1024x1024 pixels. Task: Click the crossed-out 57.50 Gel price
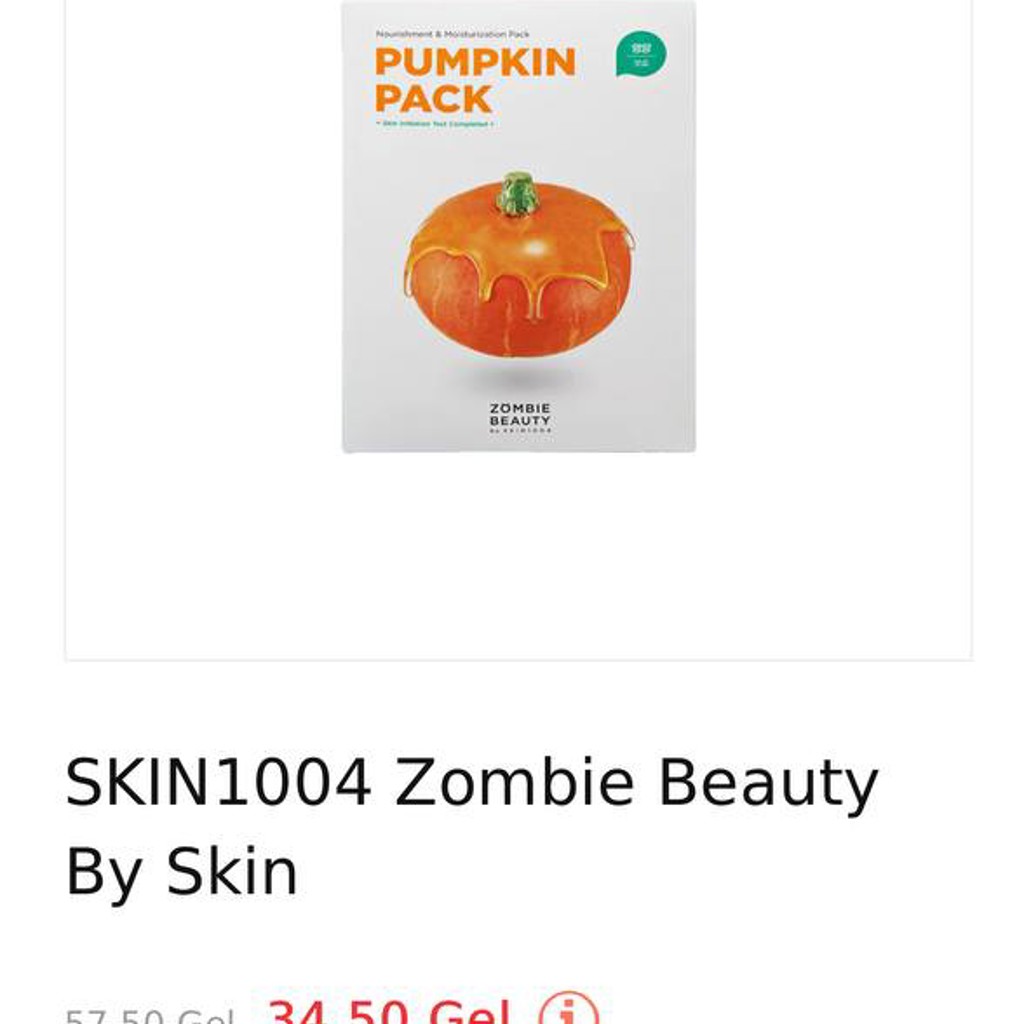[x=150, y=1016]
